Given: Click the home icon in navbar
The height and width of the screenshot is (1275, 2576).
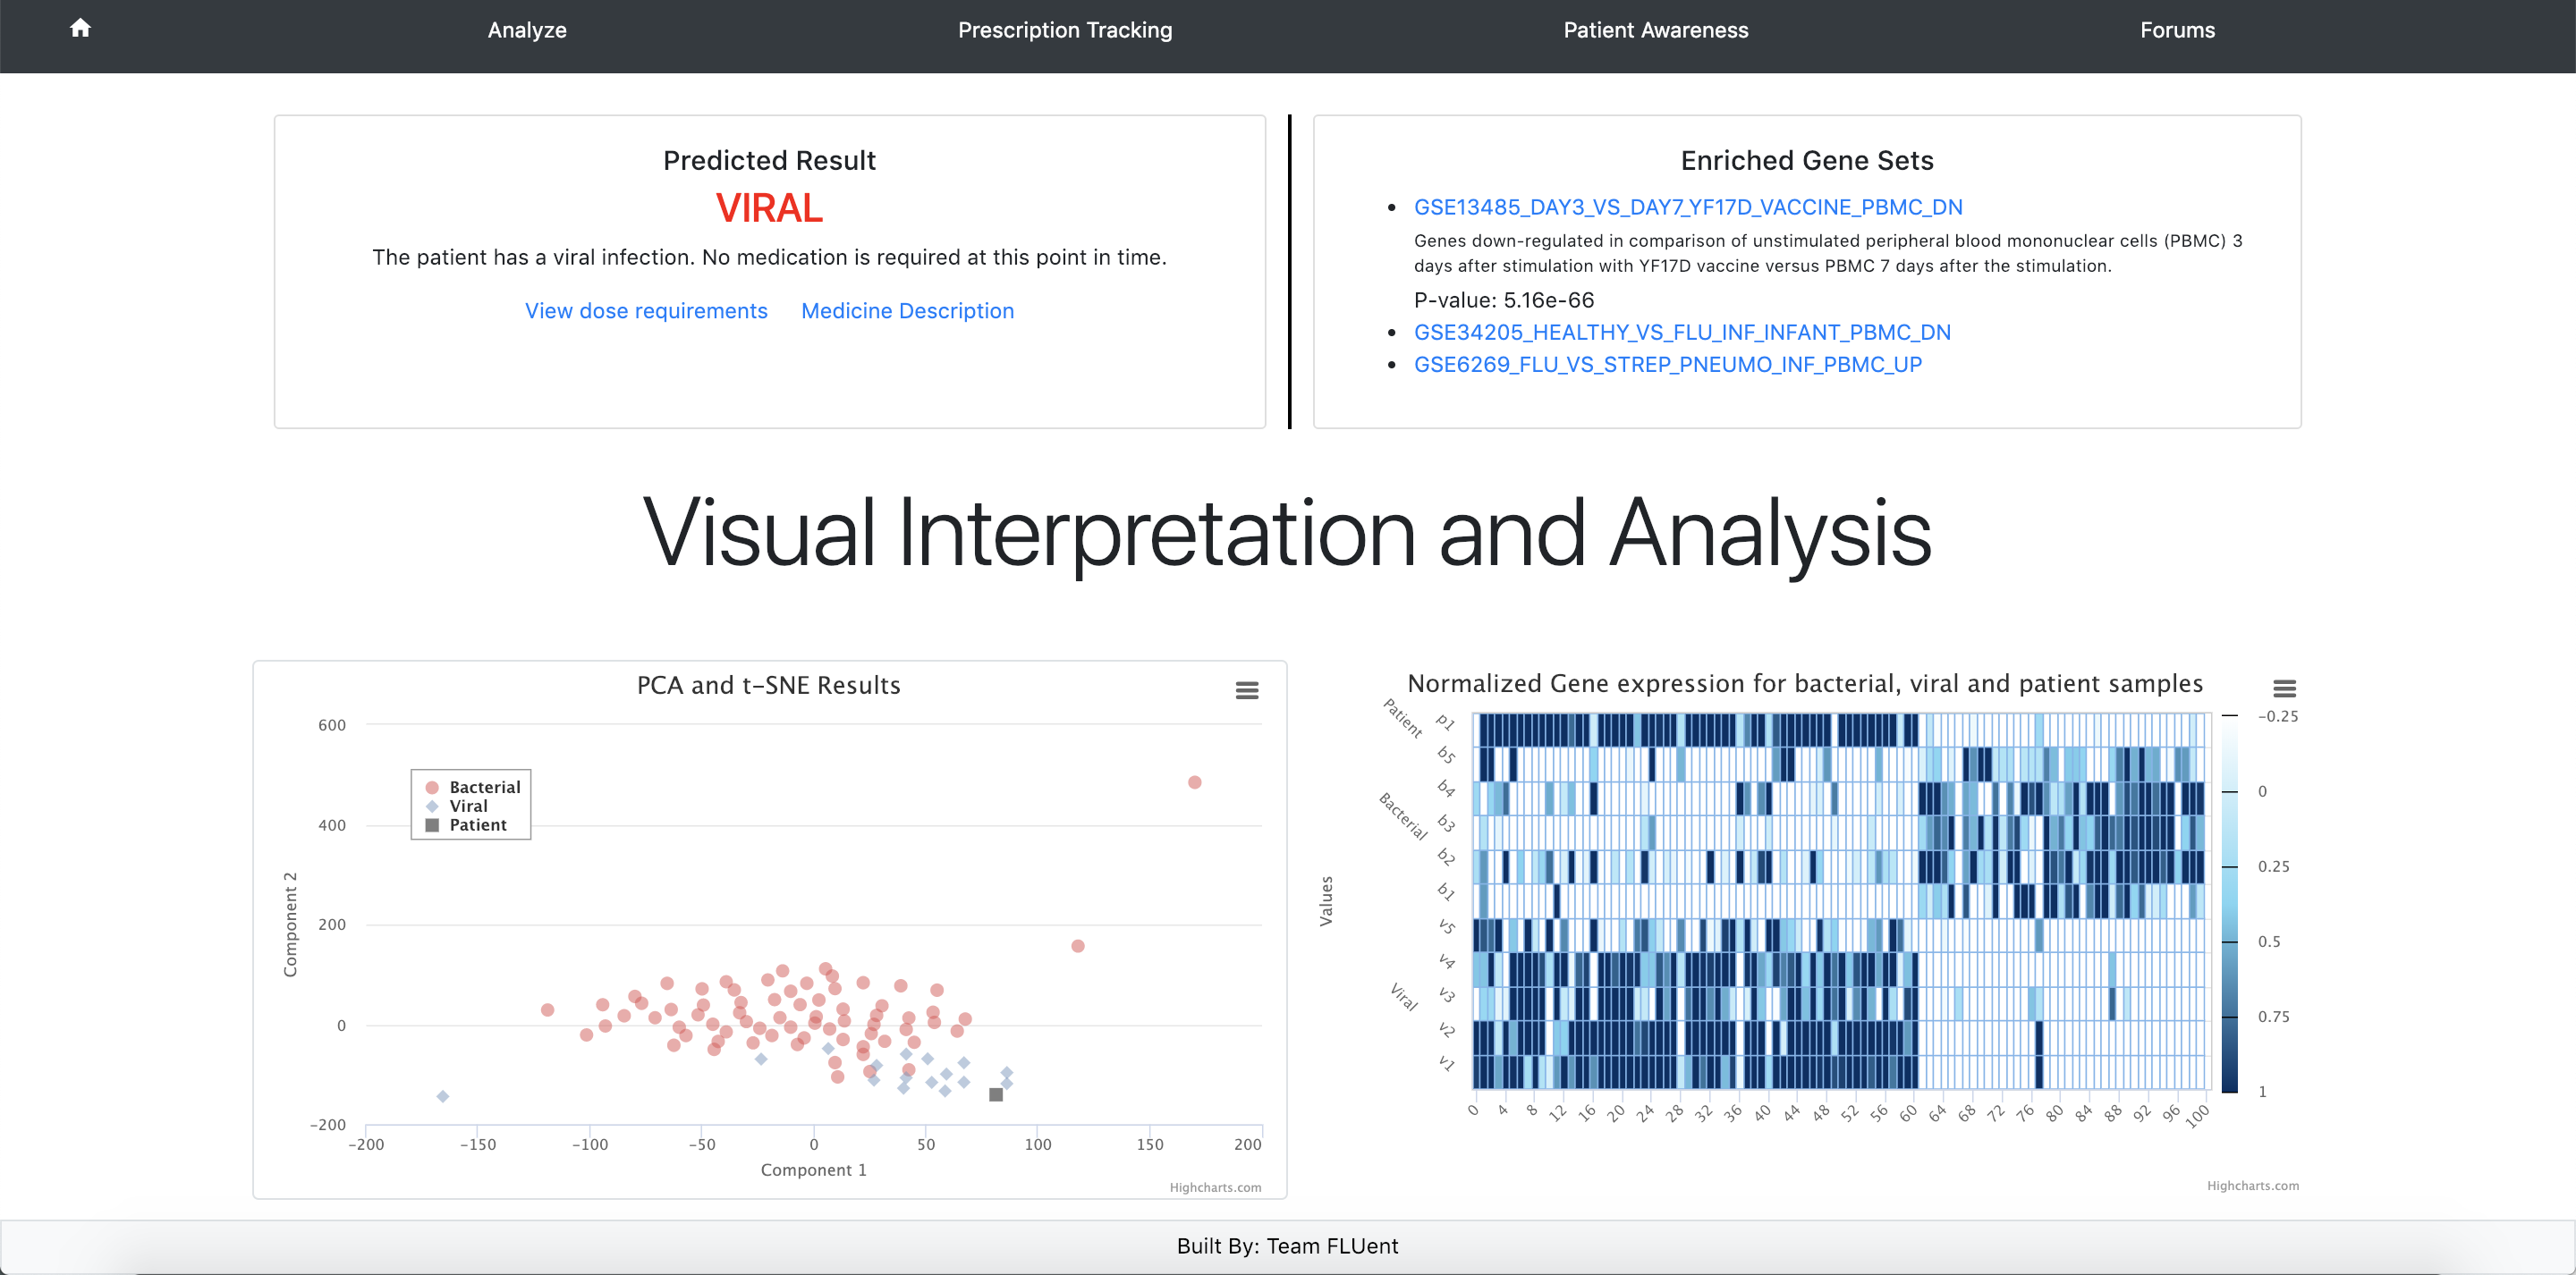Looking at the screenshot, I should [80, 29].
